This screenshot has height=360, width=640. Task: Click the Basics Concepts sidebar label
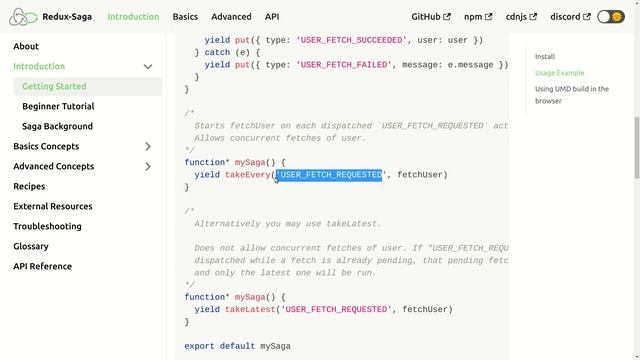click(46, 146)
